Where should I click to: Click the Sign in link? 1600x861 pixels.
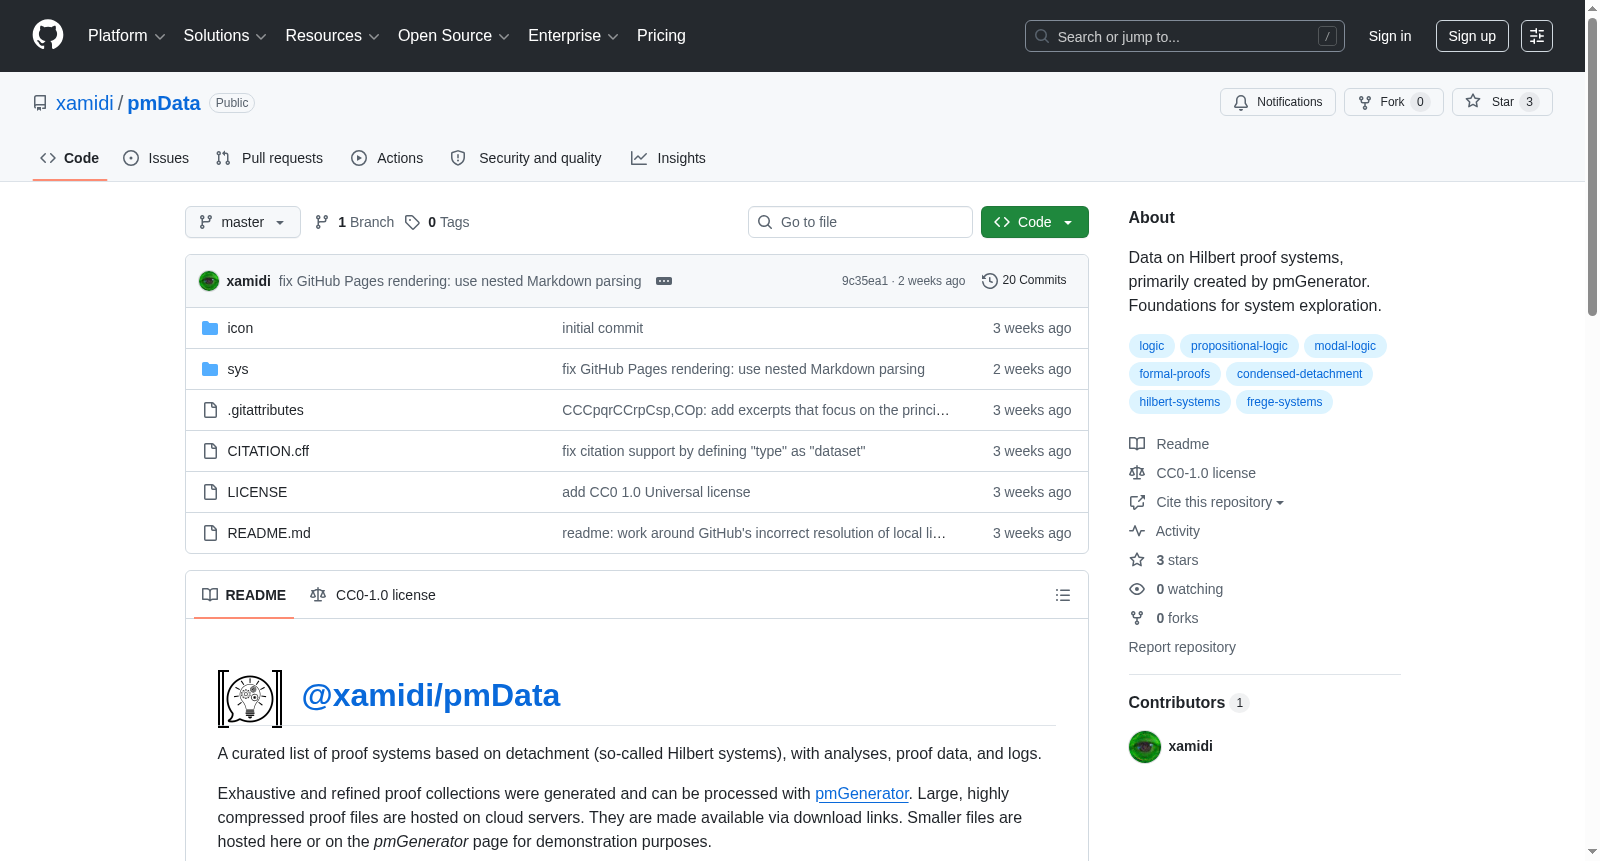(x=1390, y=36)
